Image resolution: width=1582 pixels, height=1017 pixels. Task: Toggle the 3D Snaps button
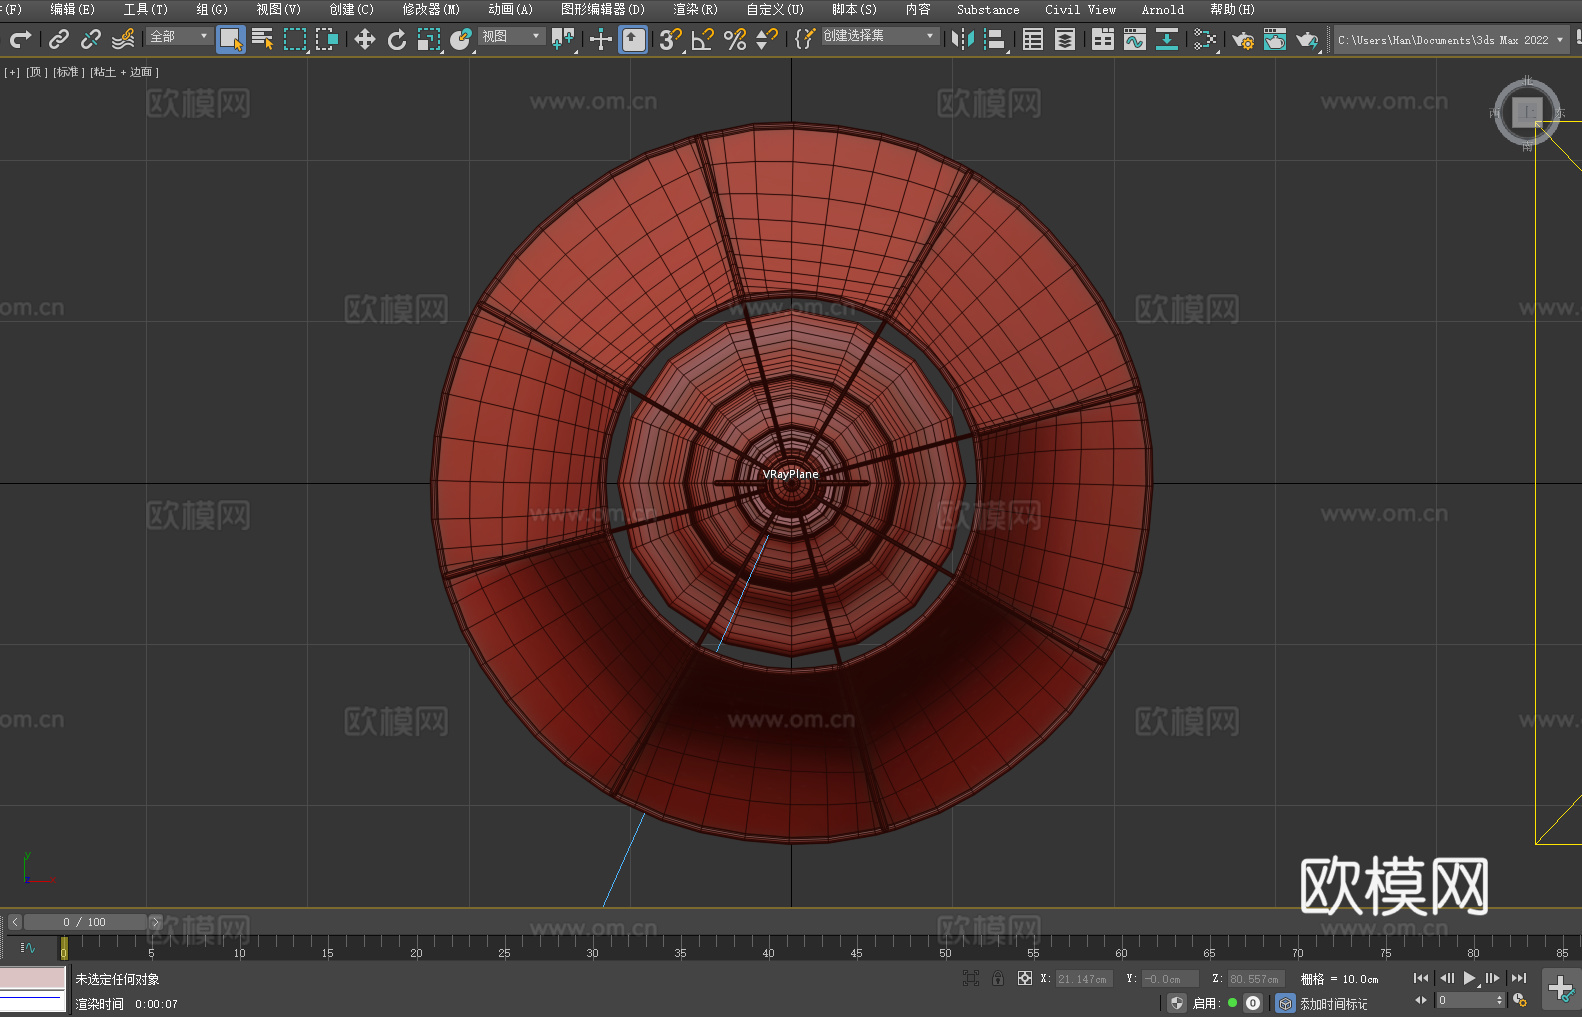[670, 39]
